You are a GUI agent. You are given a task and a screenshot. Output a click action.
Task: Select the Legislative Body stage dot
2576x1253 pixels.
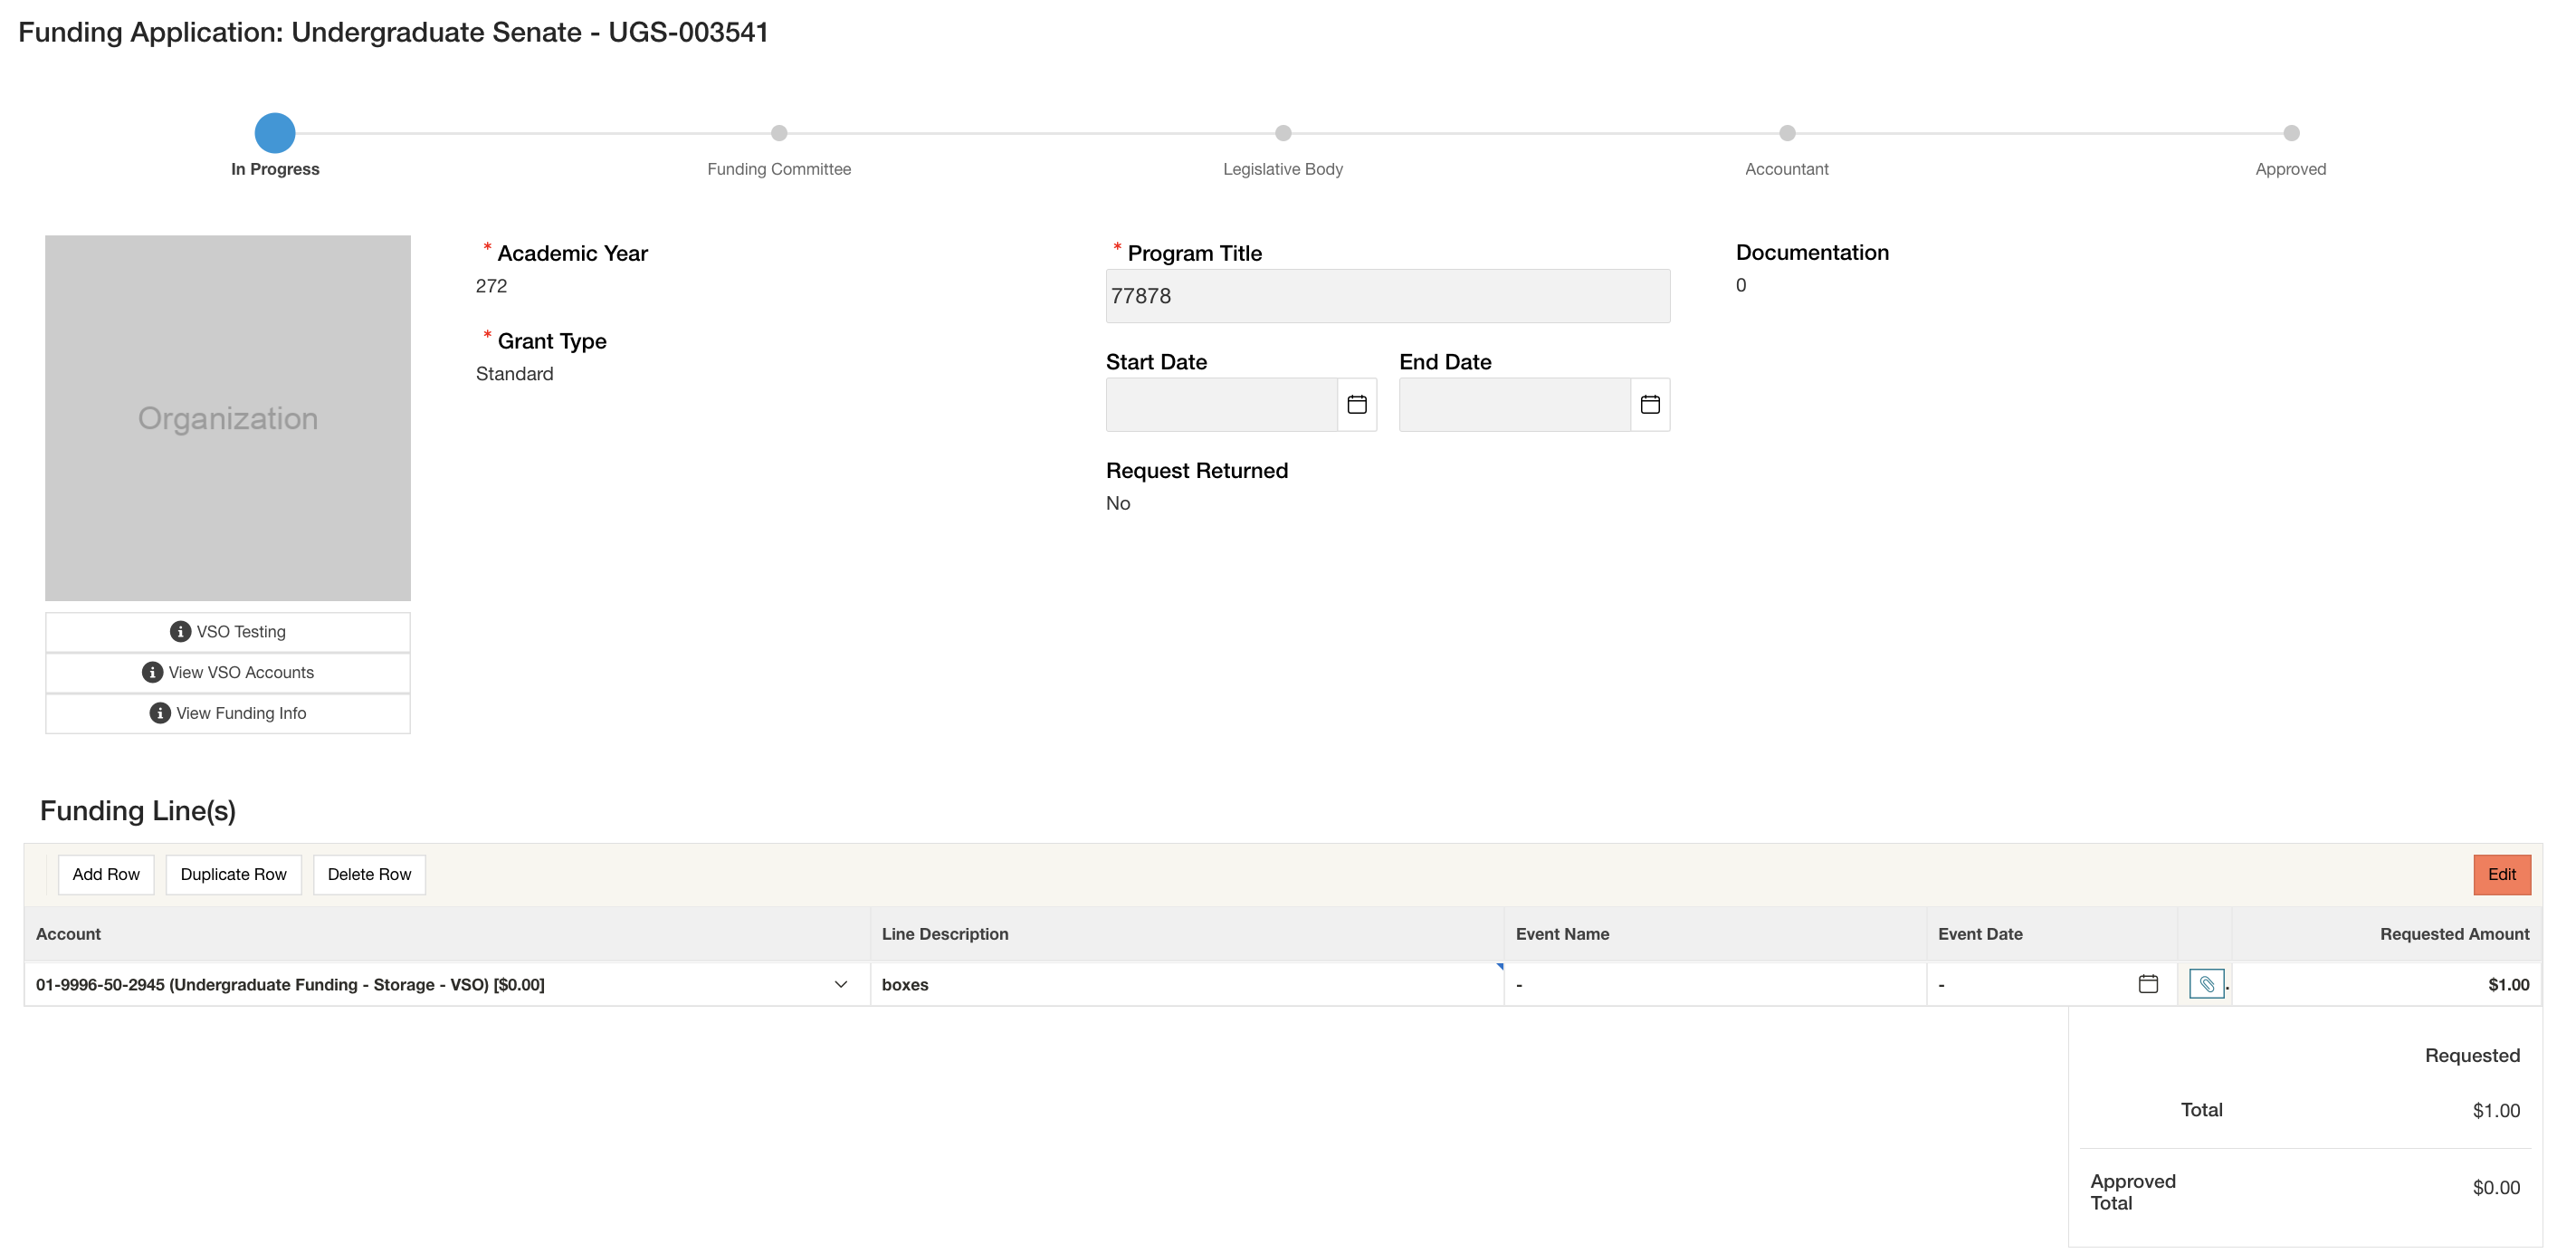pyautogui.click(x=1283, y=133)
